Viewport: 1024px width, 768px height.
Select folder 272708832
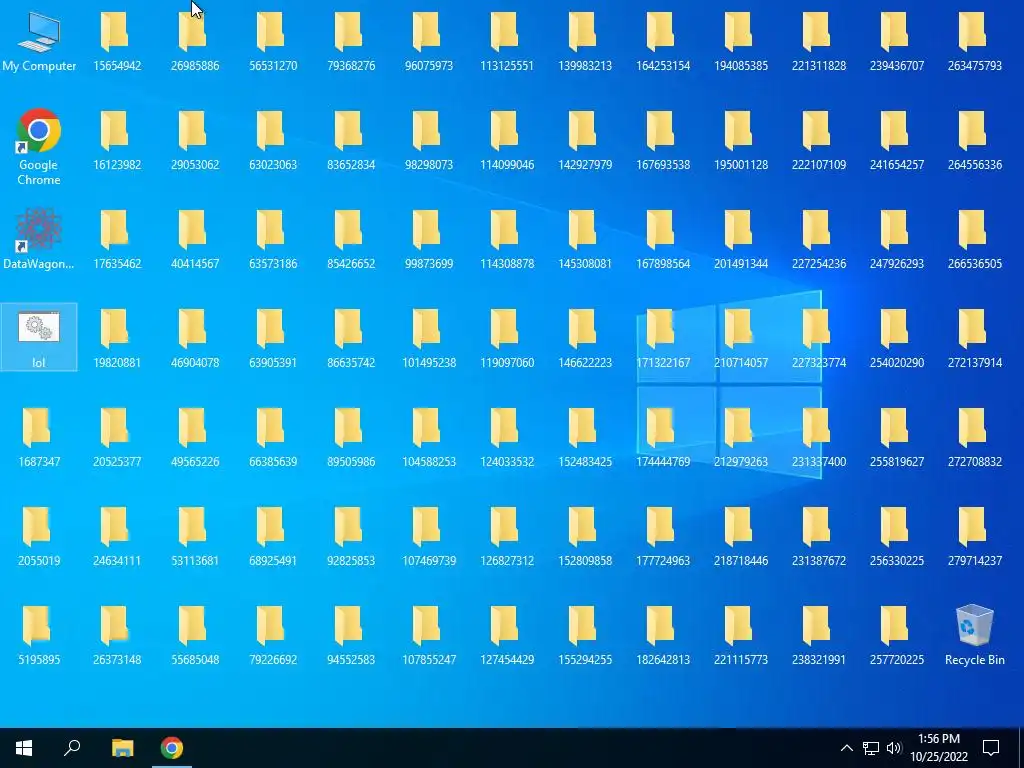[x=975, y=436]
